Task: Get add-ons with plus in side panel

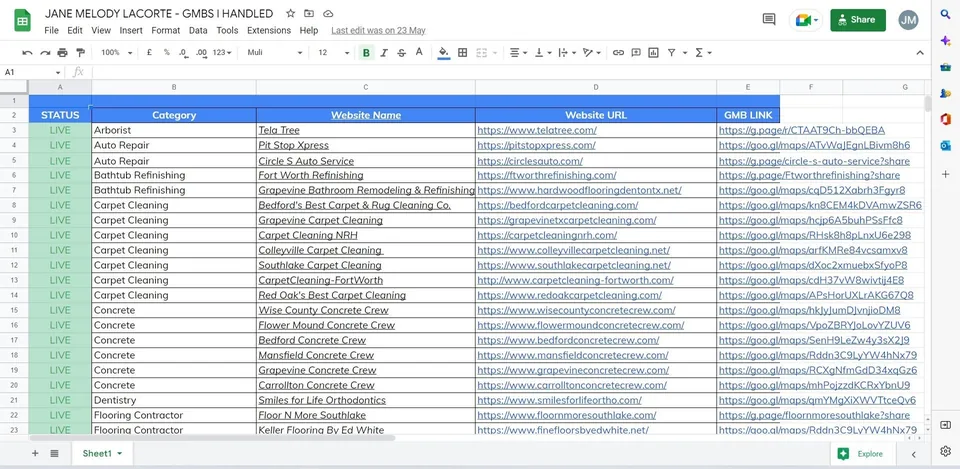Action: (945, 174)
